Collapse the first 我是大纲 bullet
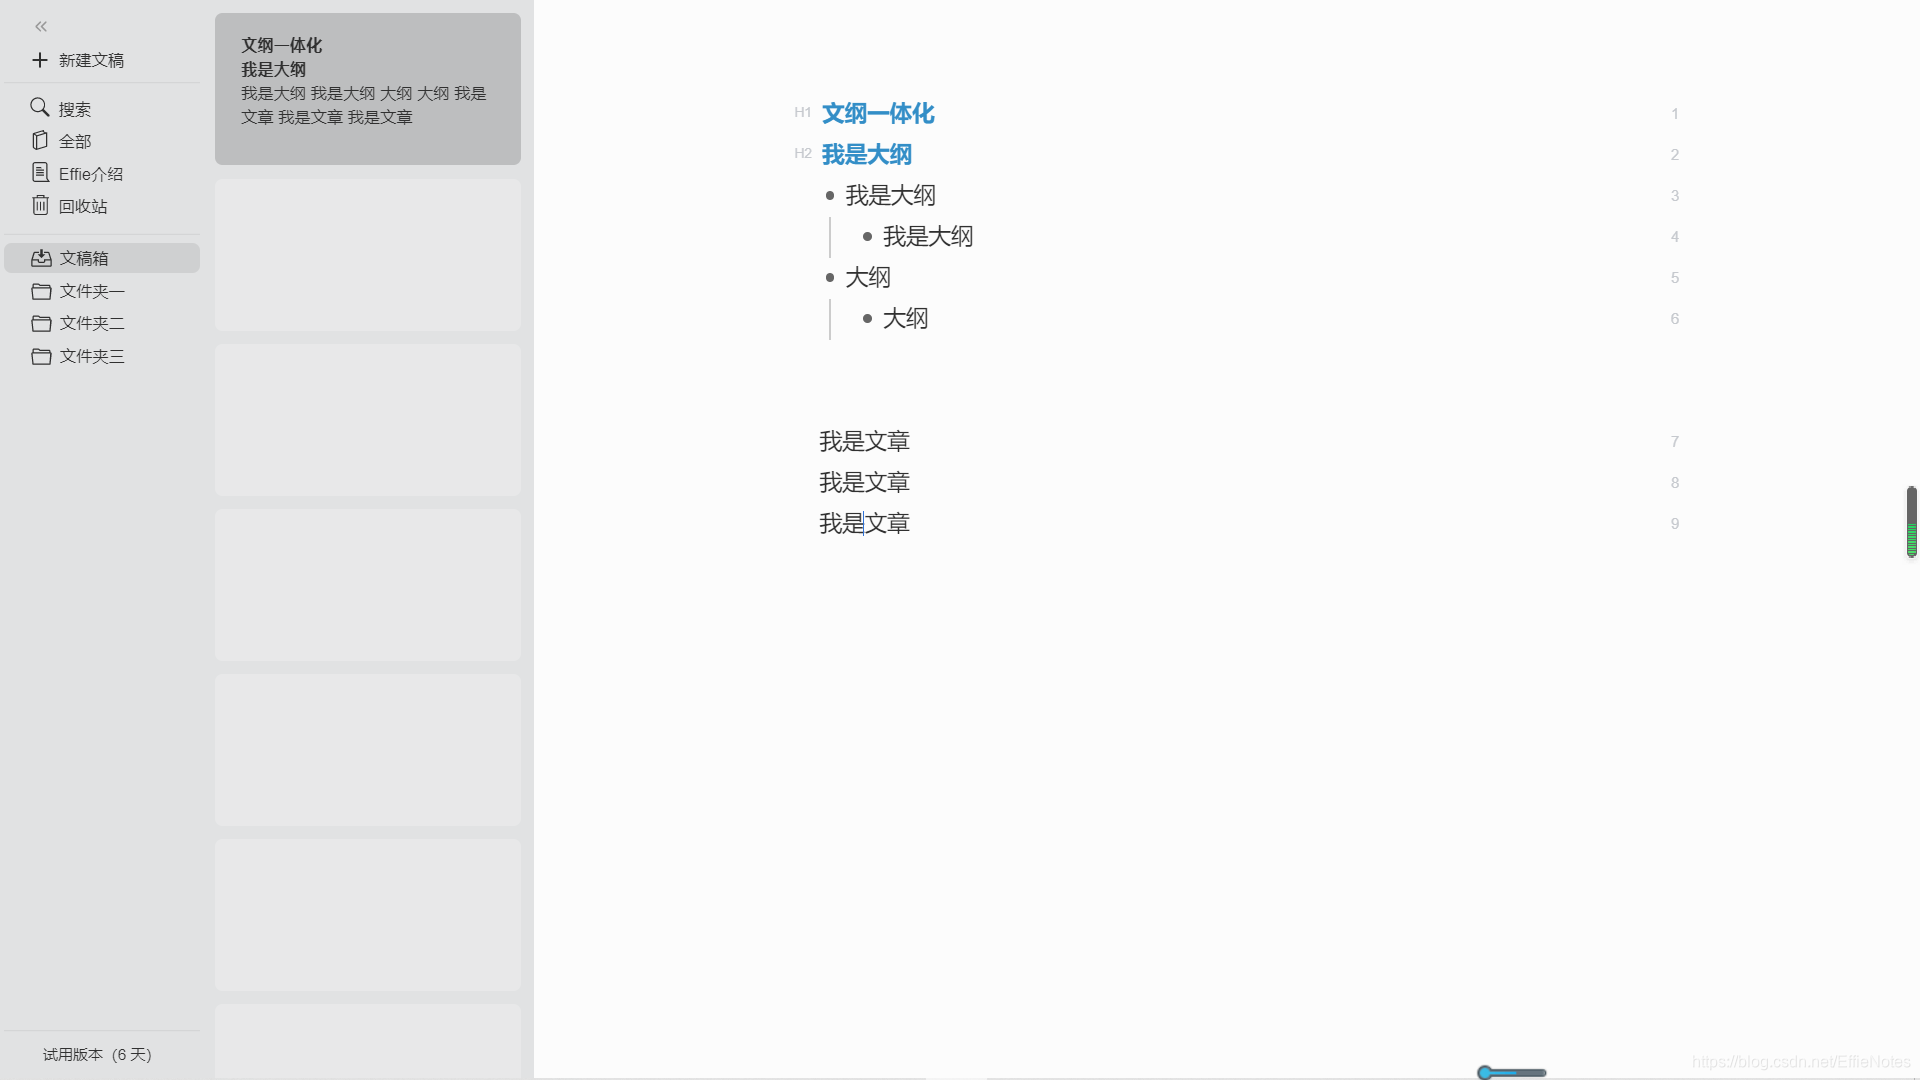This screenshot has width=1920, height=1080. click(x=830, y=196)
